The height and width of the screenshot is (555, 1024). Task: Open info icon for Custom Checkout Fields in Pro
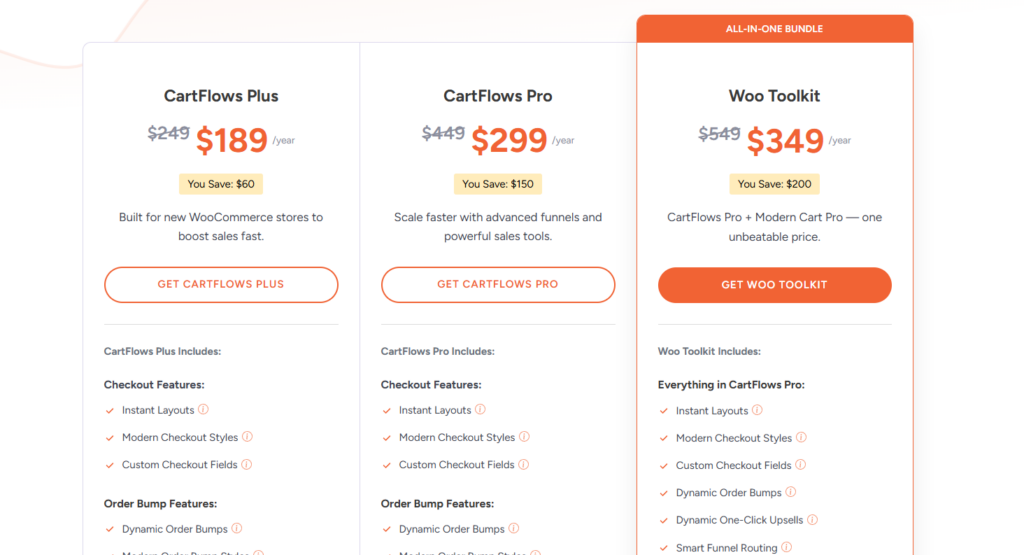pyautogui.click(x=523, y=464)
